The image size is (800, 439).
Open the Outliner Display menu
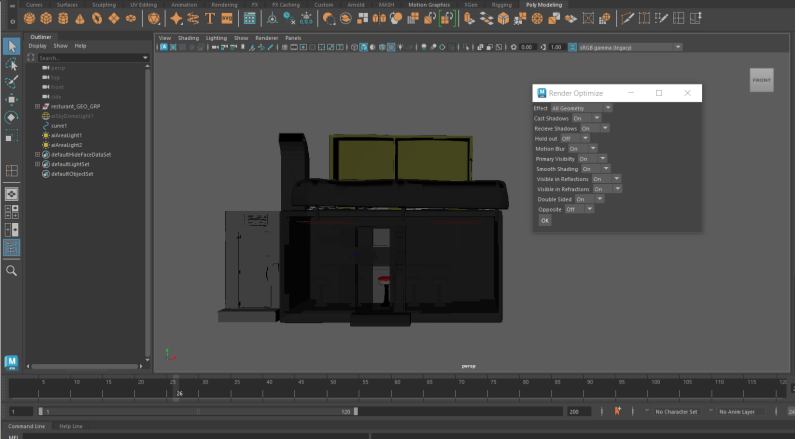point(37,46)
